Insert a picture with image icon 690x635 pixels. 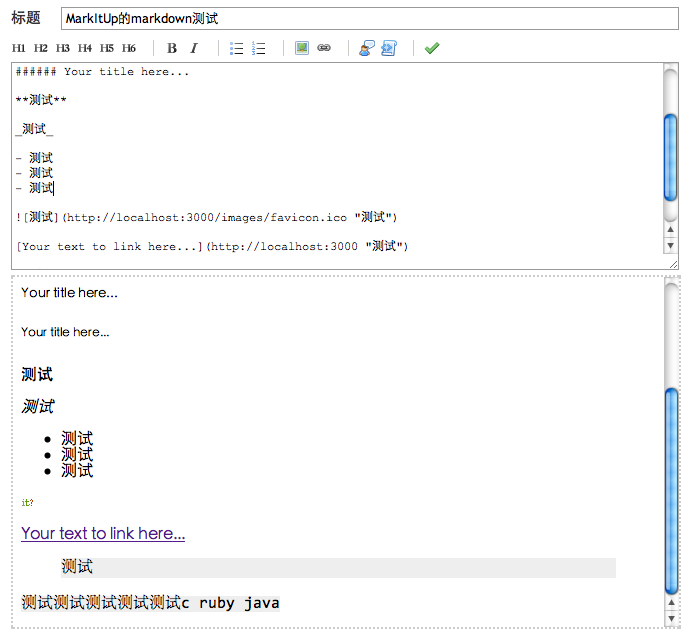302,48
